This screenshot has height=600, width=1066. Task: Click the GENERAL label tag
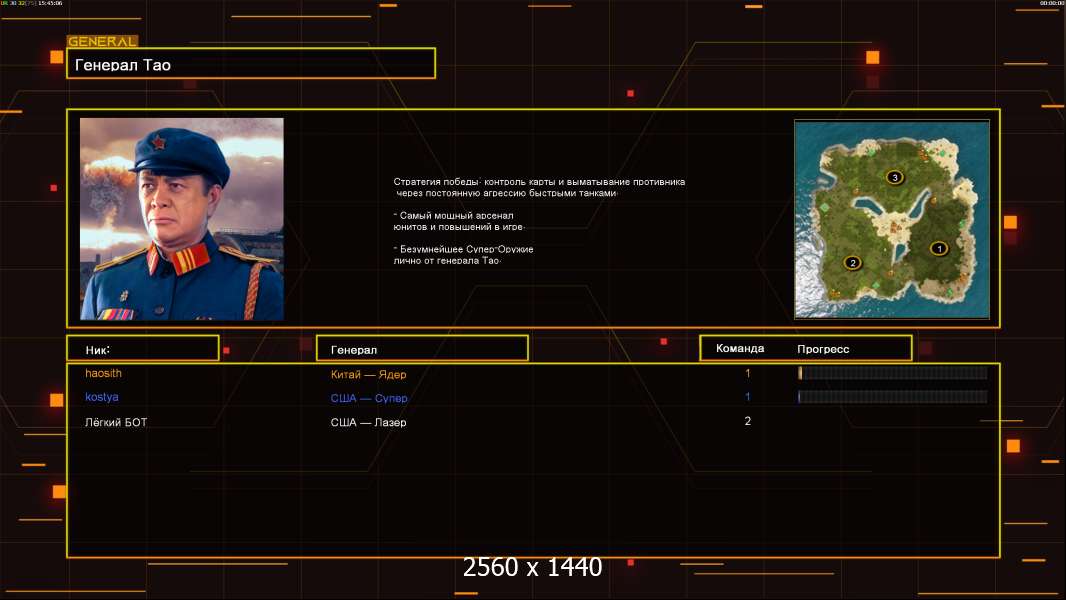click(x=102, y=41)
